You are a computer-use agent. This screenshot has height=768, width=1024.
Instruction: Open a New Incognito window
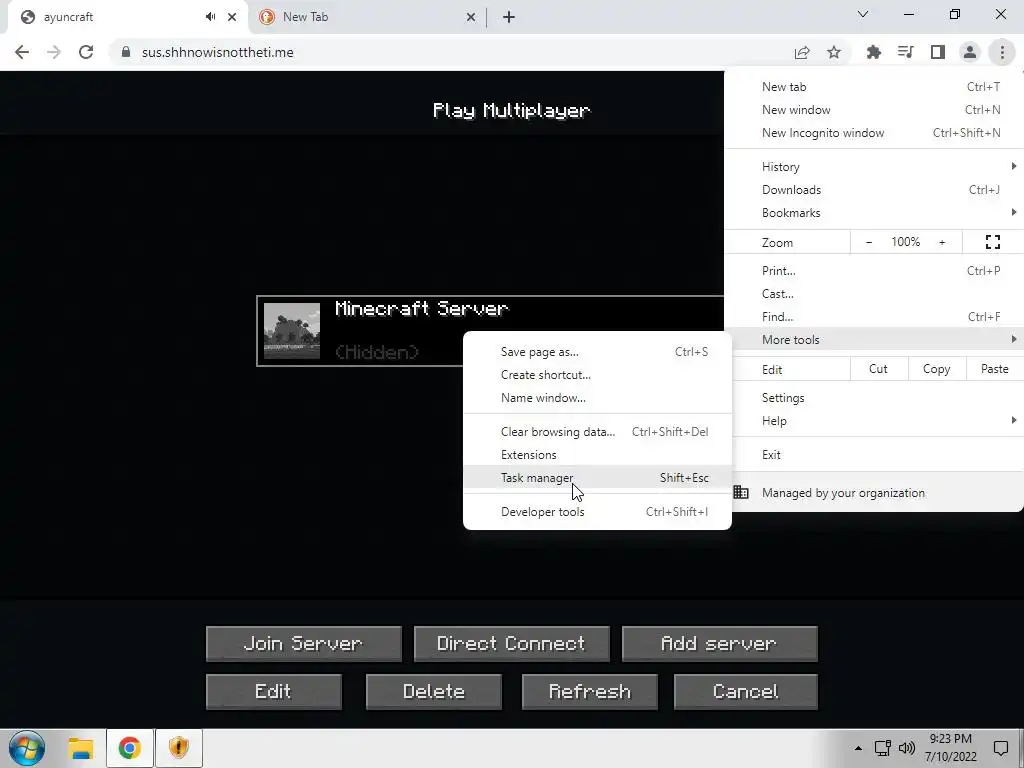(x=874, y=133)
